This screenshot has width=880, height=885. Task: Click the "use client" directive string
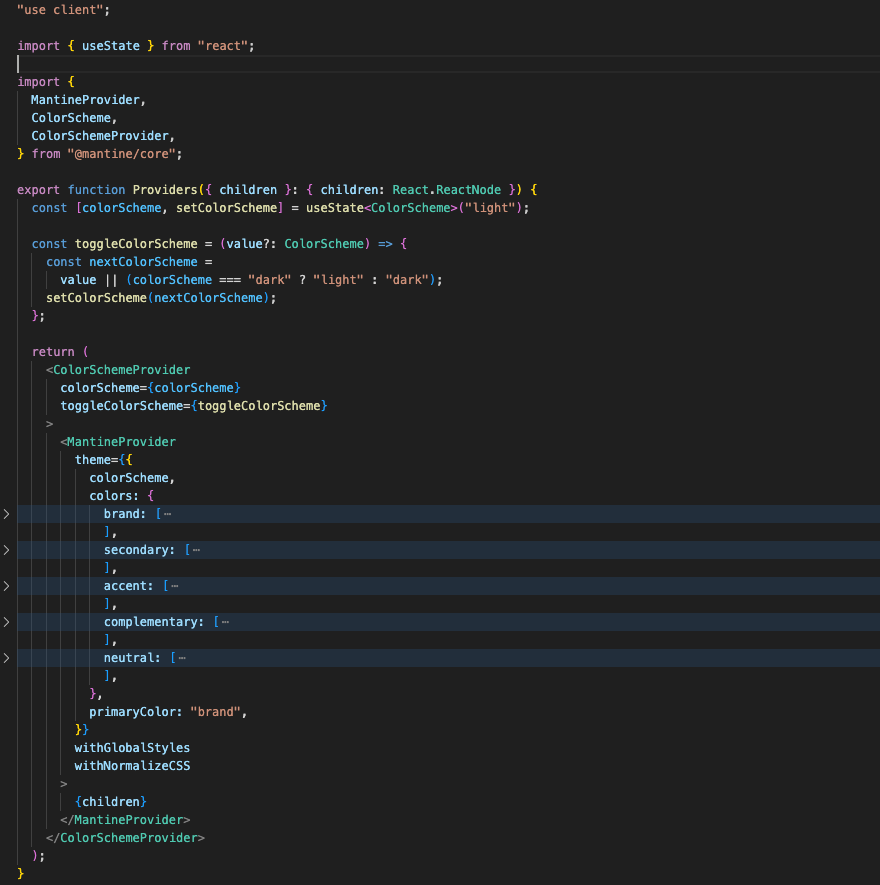tap(58, 9)
